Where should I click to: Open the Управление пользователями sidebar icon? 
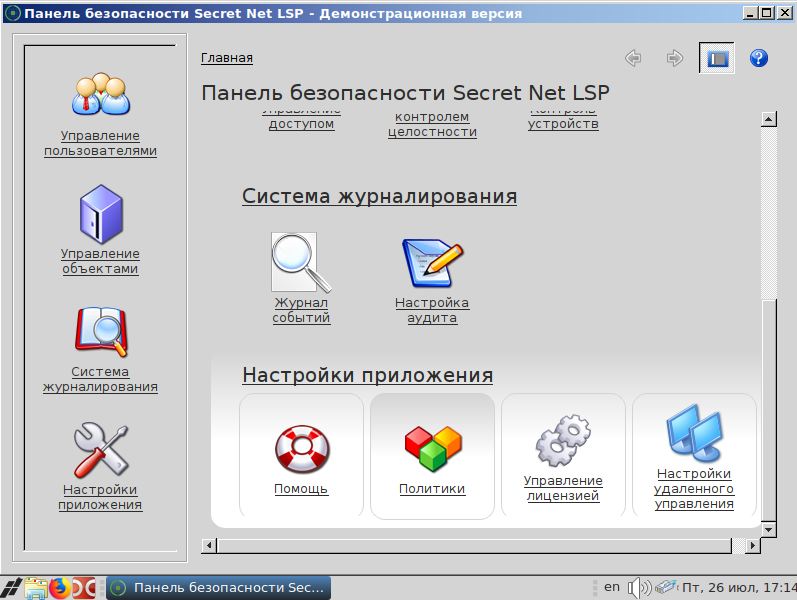pyautogui.click(x=101, y=94)
